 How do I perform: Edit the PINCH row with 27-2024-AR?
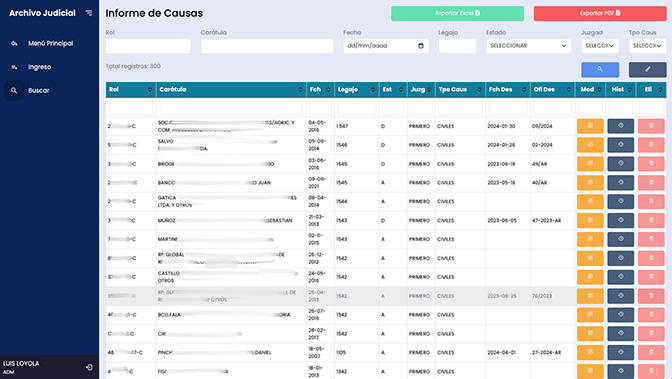pyautogui.click(x=590, y=352)
